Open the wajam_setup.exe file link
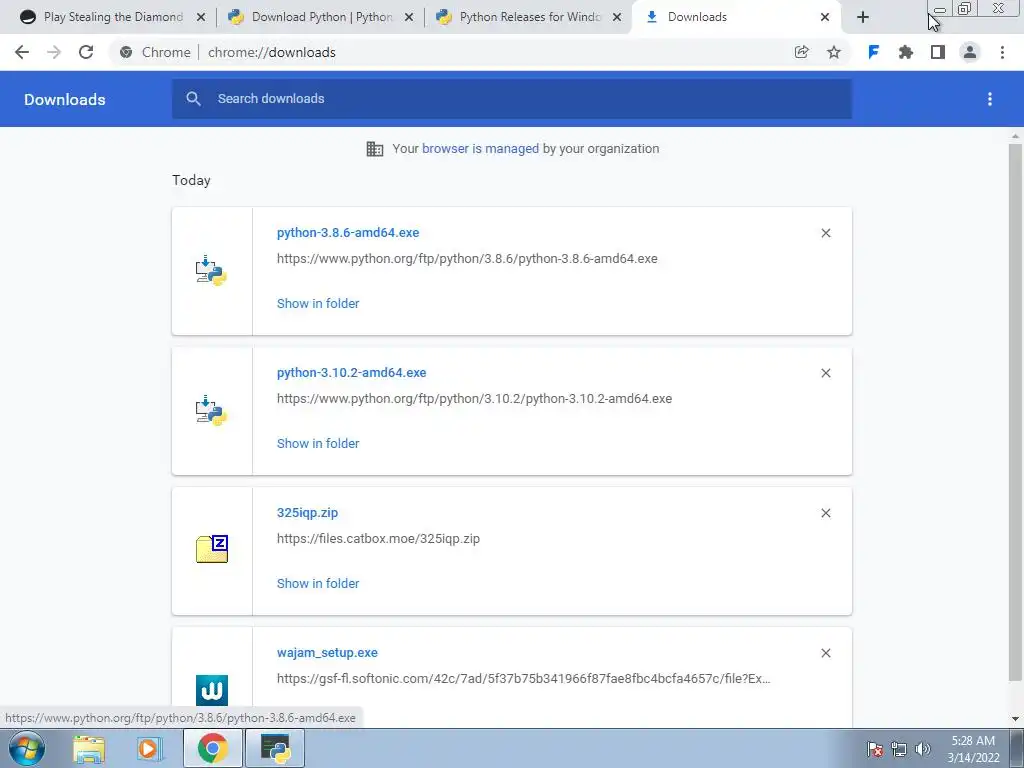1024x768 pixels. click(327, 652)
